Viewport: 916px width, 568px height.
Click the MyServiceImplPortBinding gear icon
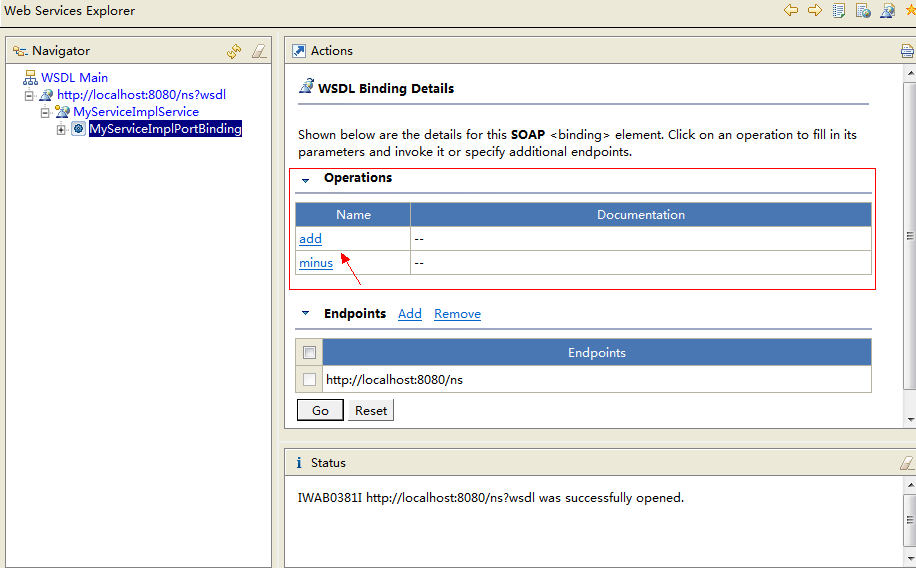pyautogui.click(x=78, y=129)
